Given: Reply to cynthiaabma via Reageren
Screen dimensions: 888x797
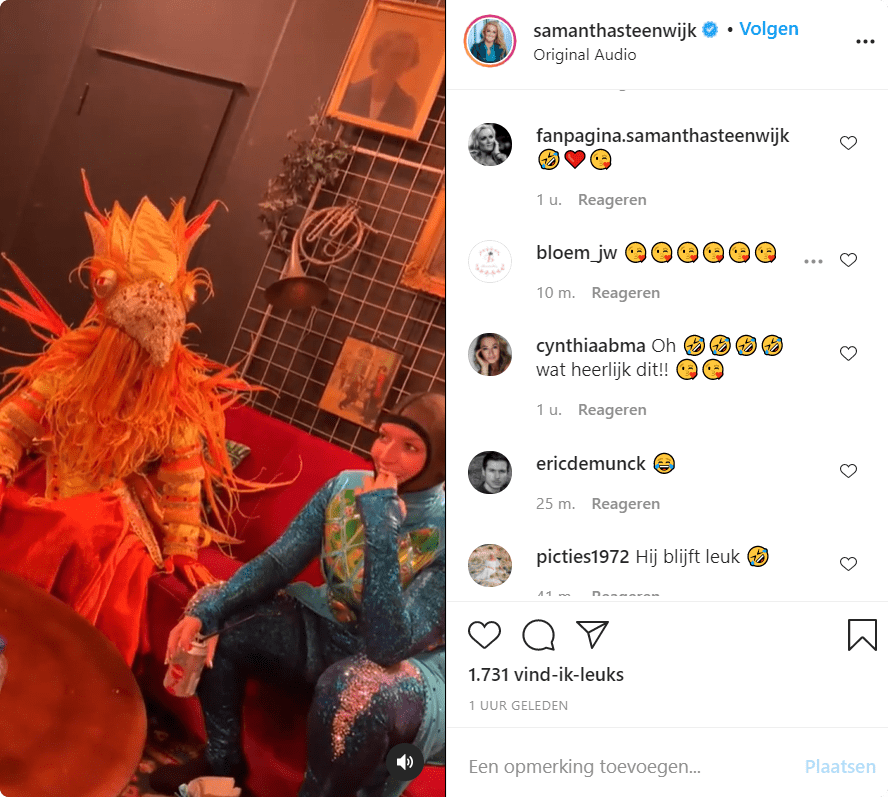Looking at the screenshot, I should coord(612,410).
